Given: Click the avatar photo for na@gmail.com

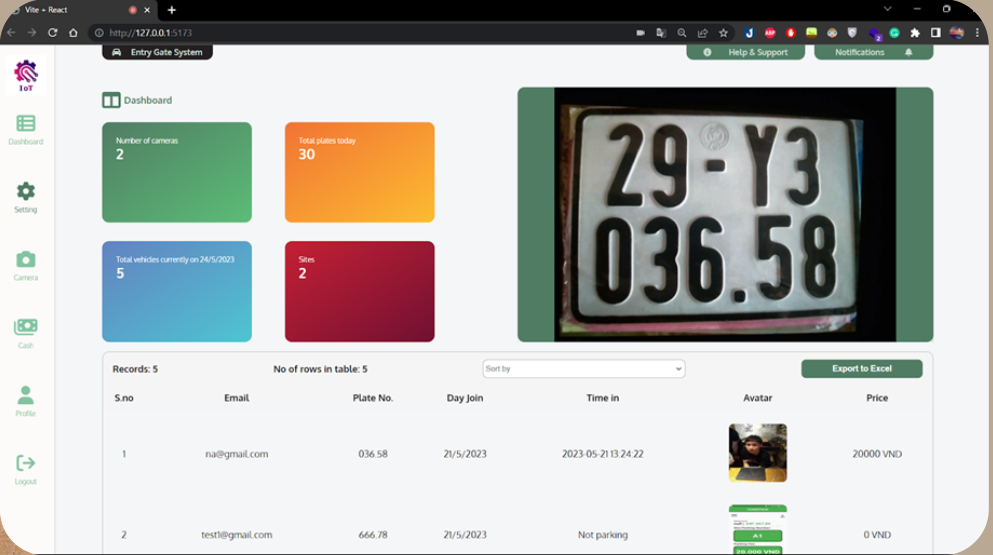Looking at the screenshot, I should point(757,453).
